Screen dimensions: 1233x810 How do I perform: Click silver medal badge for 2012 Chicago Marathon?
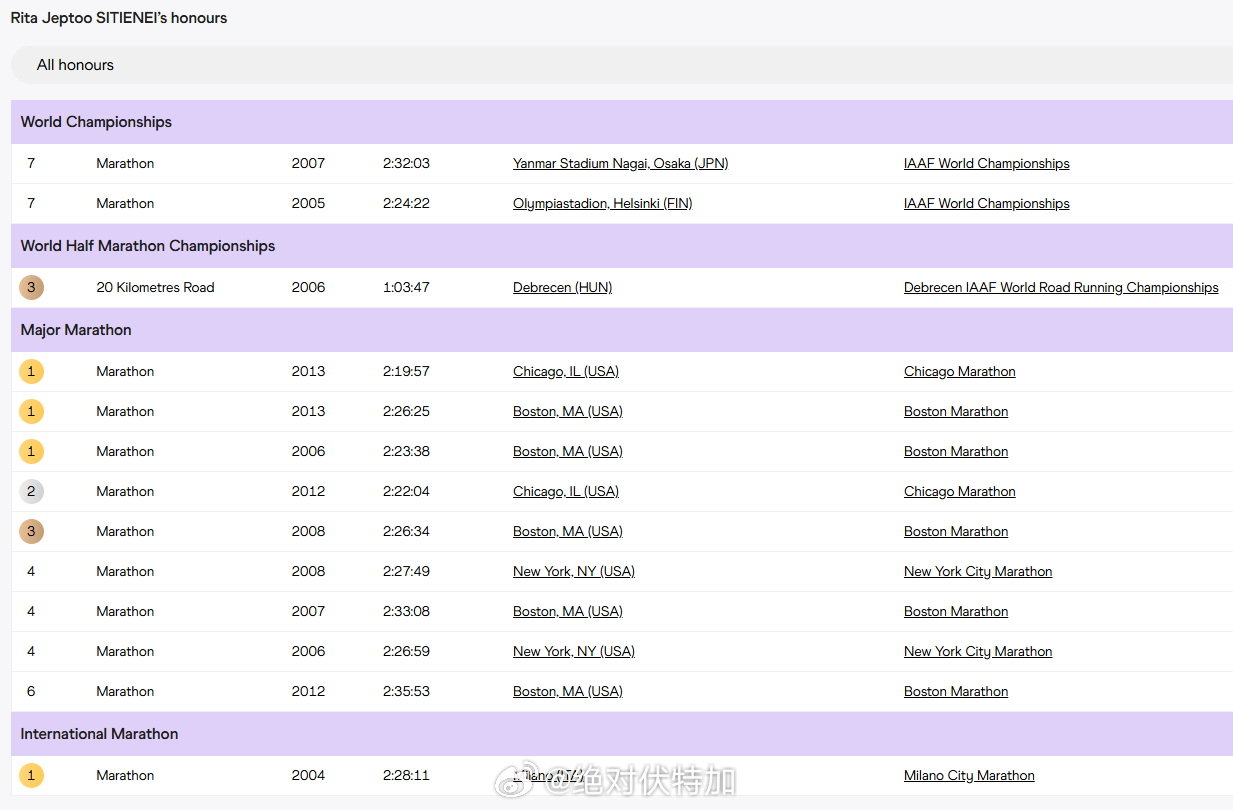point(31,492)
